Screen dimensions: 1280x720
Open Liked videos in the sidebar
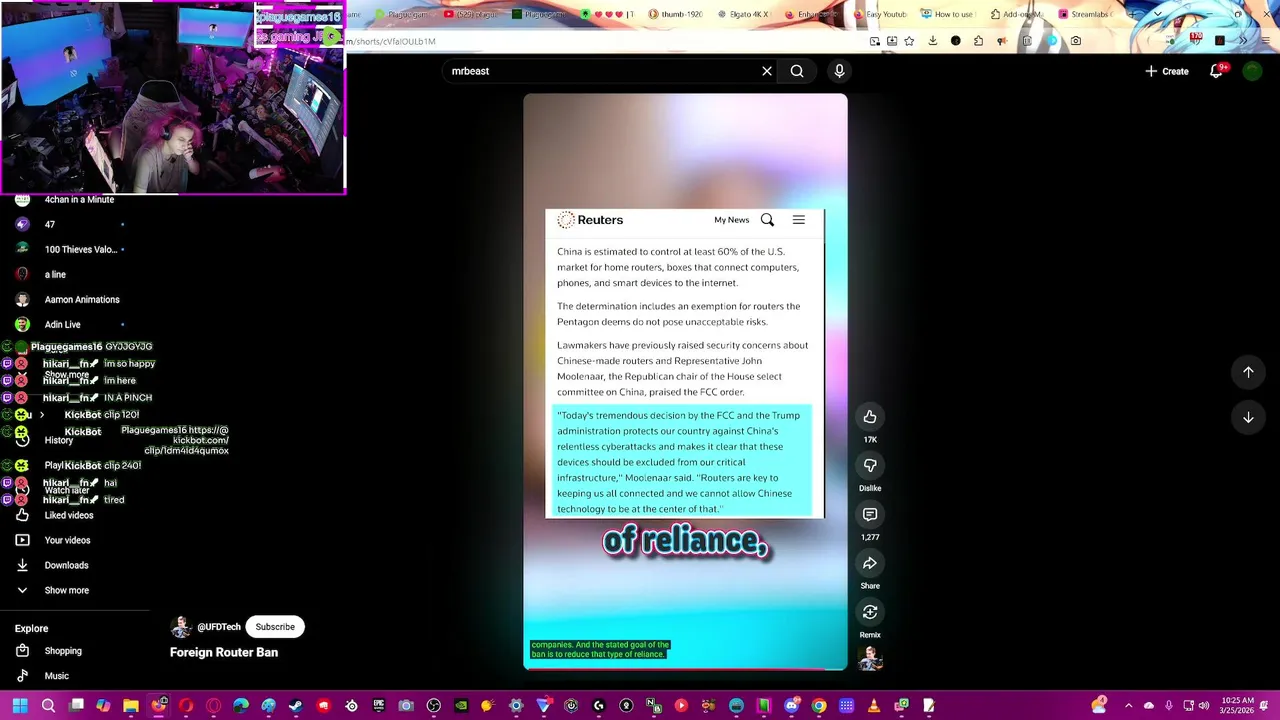click(69, 515)
